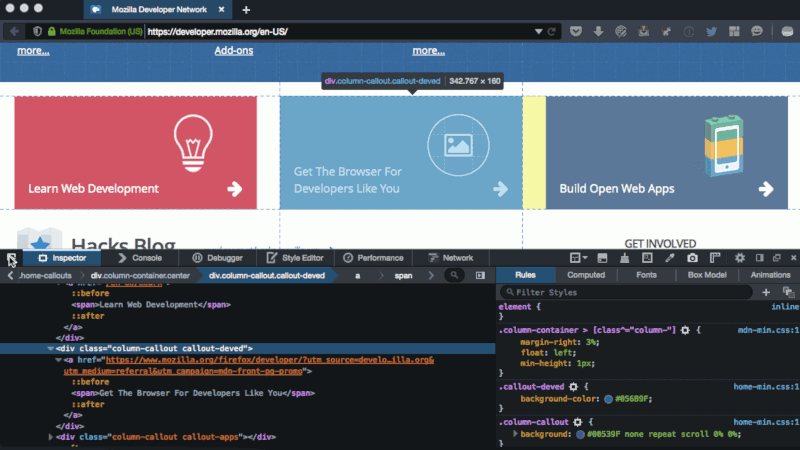This screenshot has width=800, height=450.
Task: Open a new browser tab with plus
Action: click(246, 10)
